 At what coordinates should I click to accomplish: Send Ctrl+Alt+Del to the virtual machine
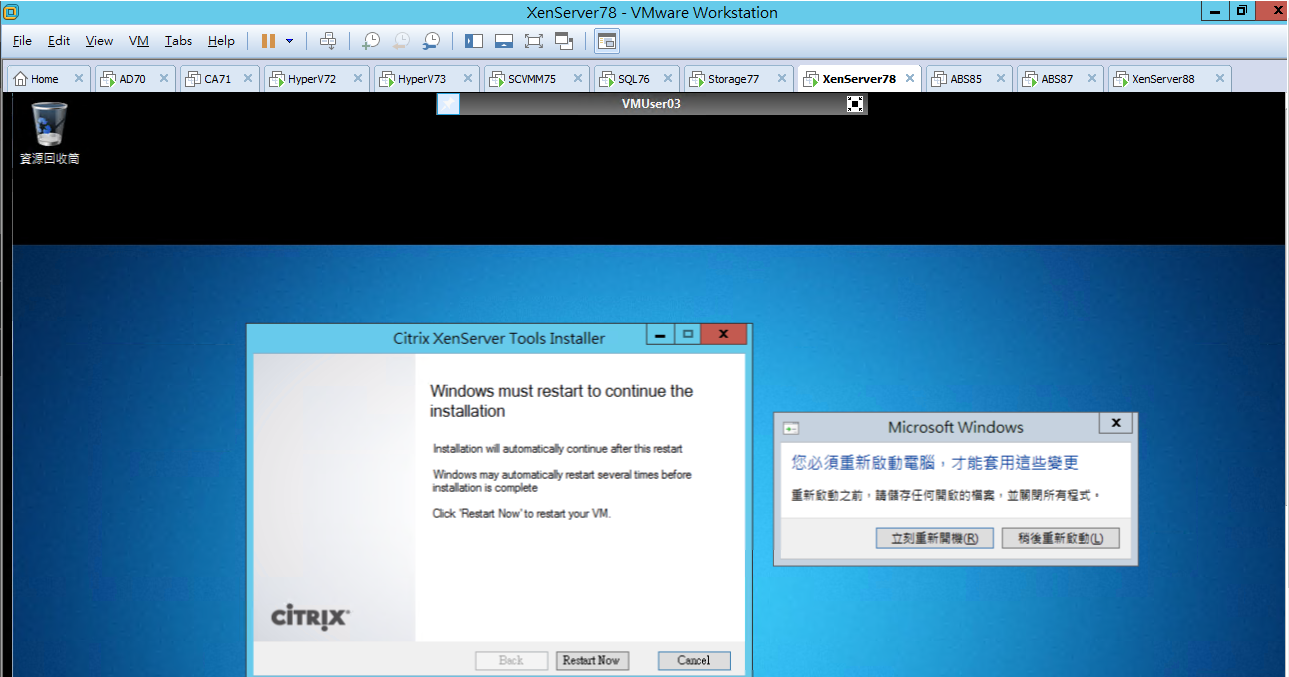328,41
